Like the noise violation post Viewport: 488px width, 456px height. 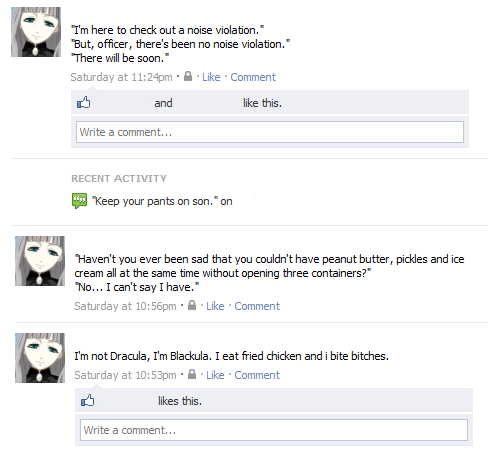[x=211, y=77]
